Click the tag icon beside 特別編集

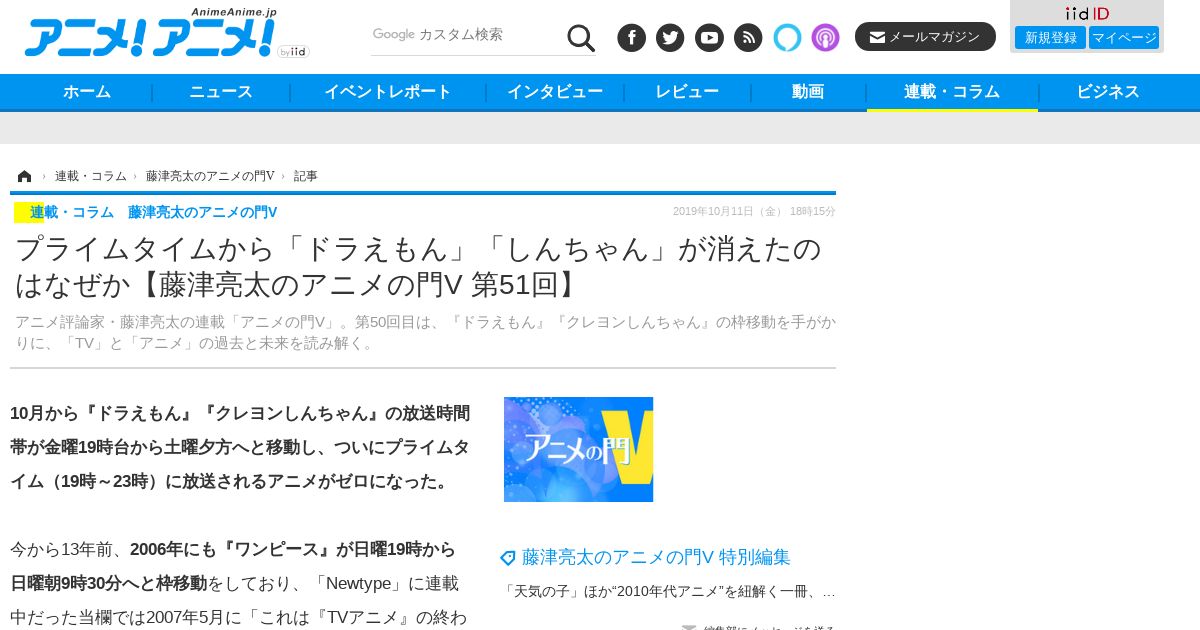click(508, 558)
